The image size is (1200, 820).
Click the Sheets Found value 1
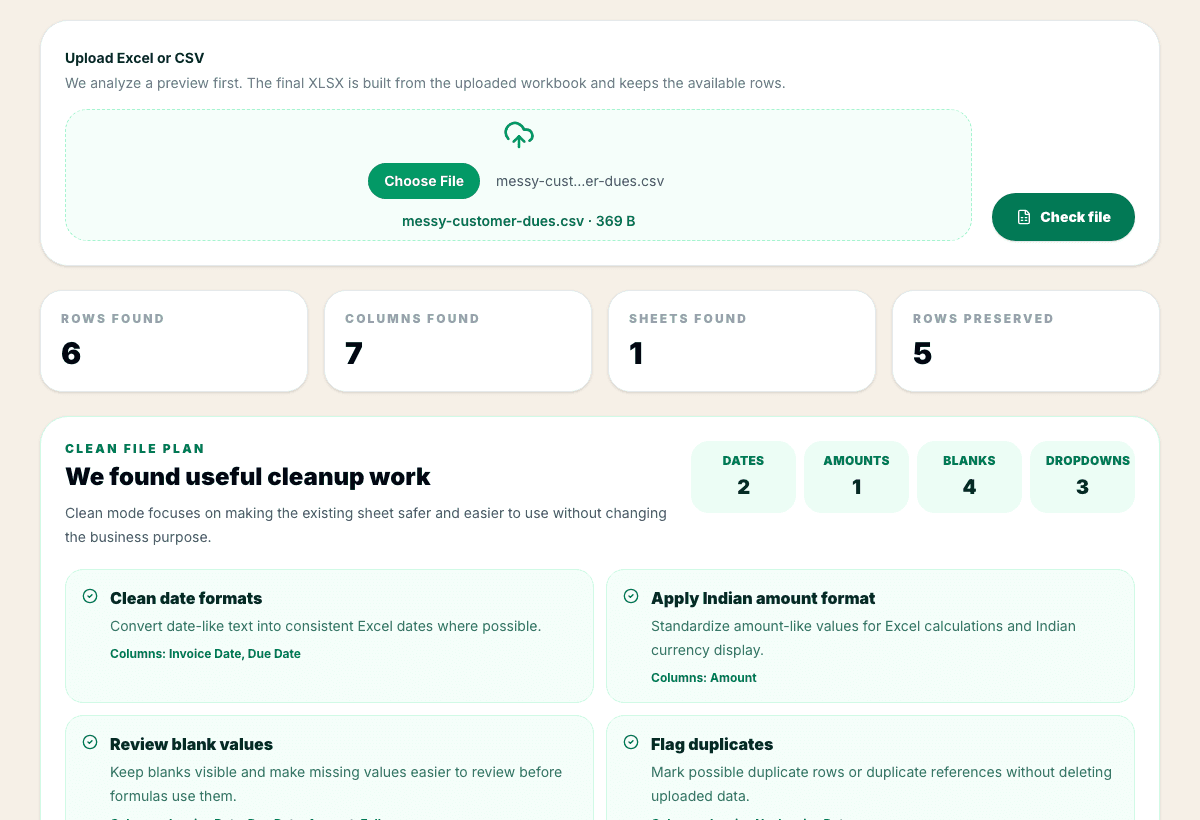[x=636, y=353]
